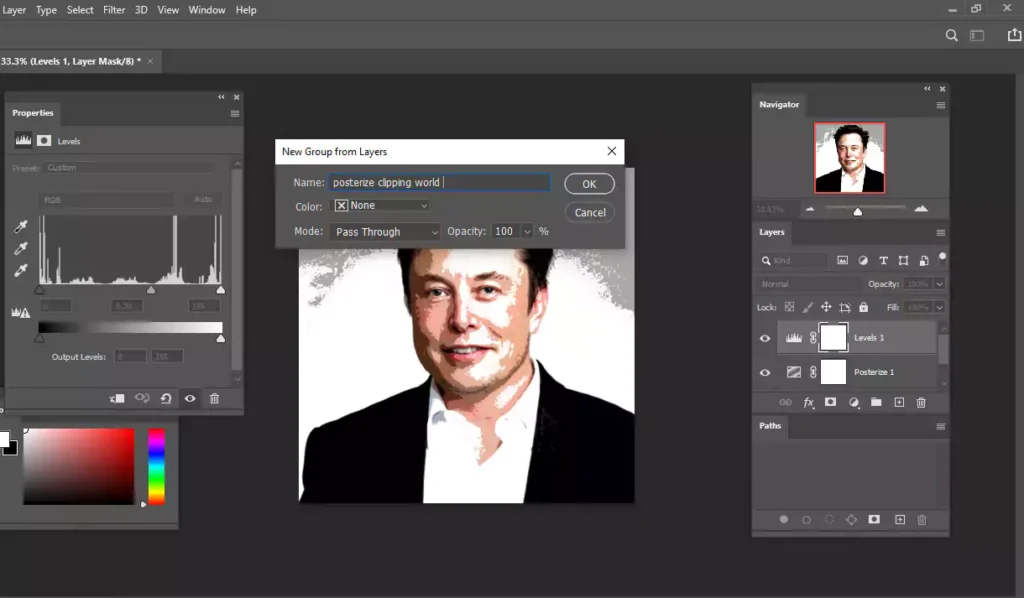Clip adjustment to layer below icon
This screenshot has height=598, width=1024.
[118, 398]
